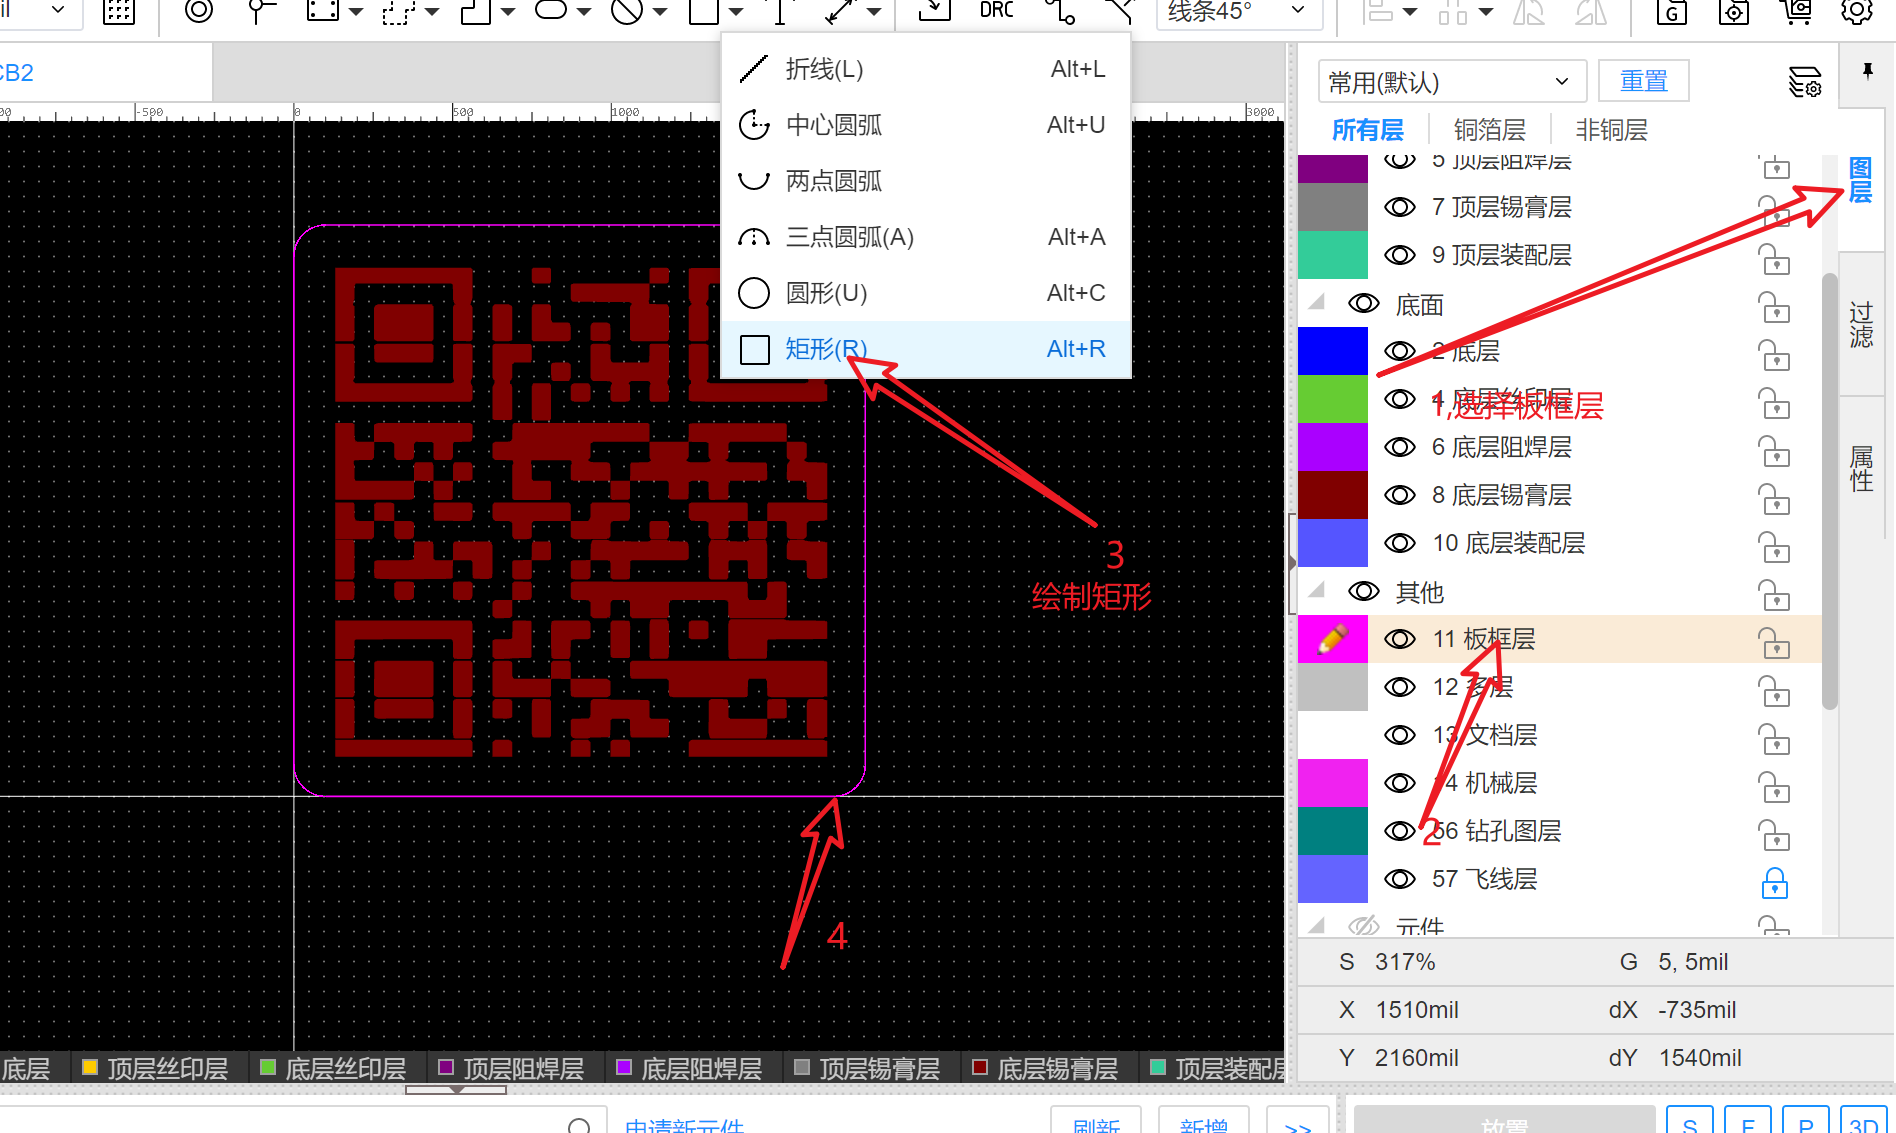Select the dimension measuring arrow tool
The height and width of the screenshot is (1133, 1896).
841,10
